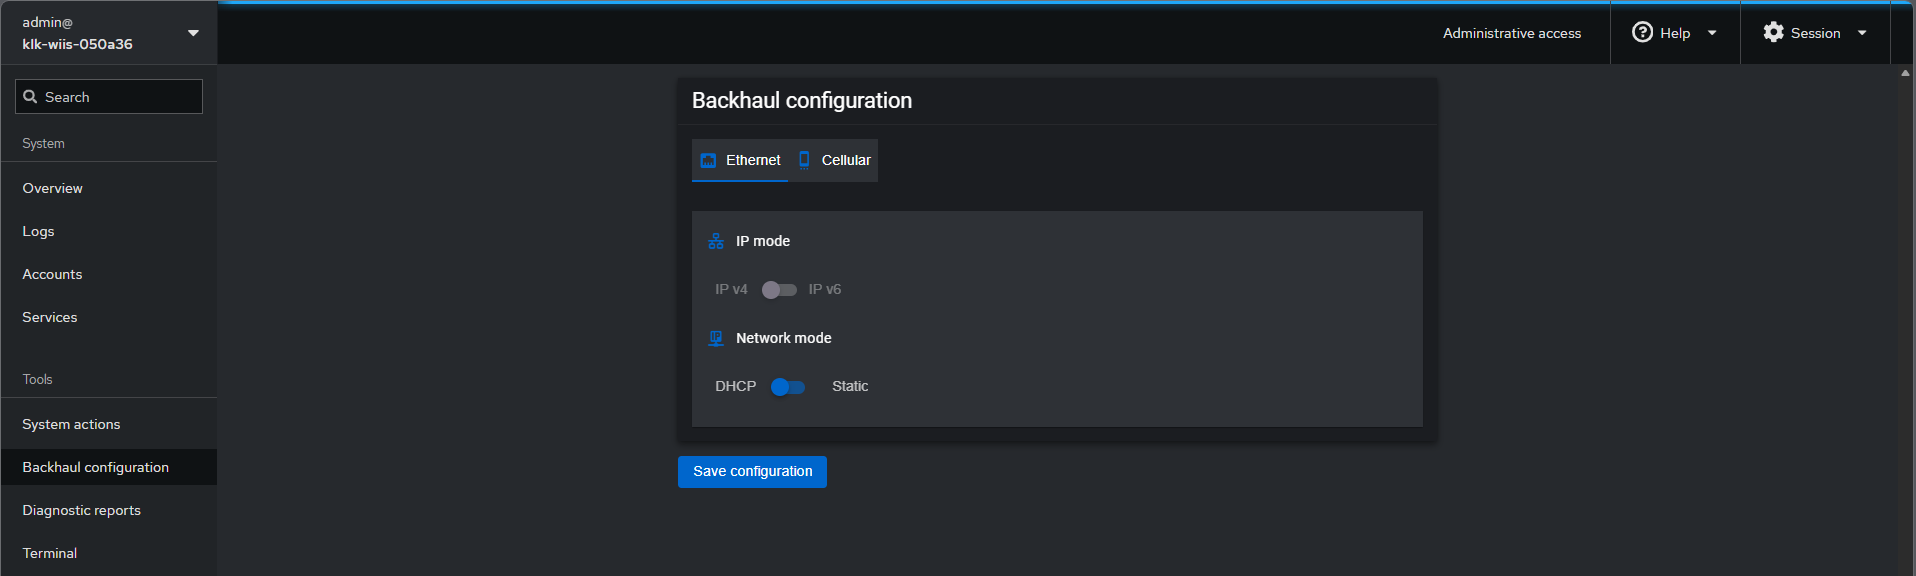Screen dimensions: 1916x576
Task: Open Accounts in the sidebar
Action: [109, 274]
